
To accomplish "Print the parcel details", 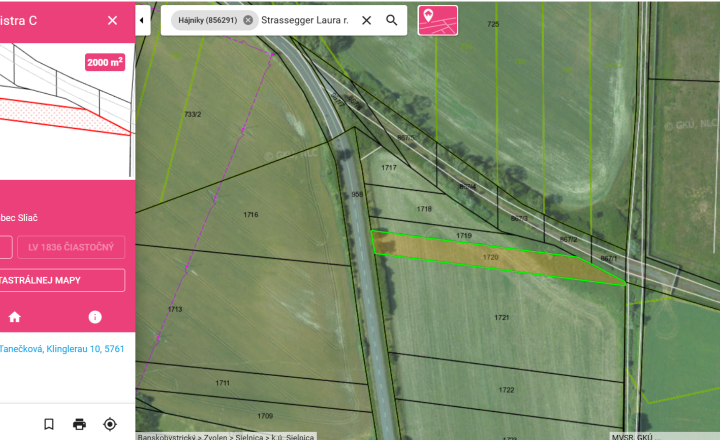I will [x=79, y=424].
